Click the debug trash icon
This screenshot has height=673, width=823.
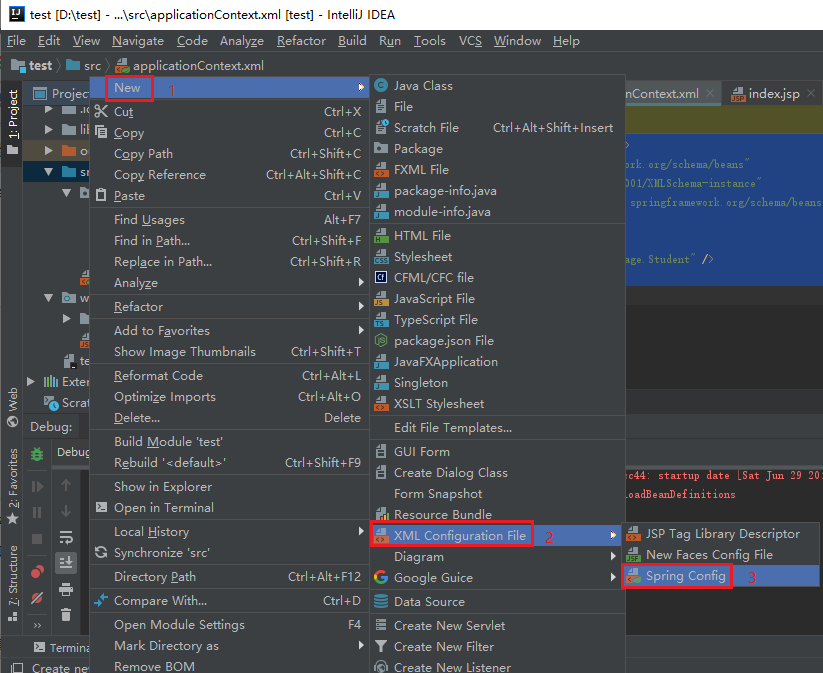pyautogui.click(x=66, y=614)
